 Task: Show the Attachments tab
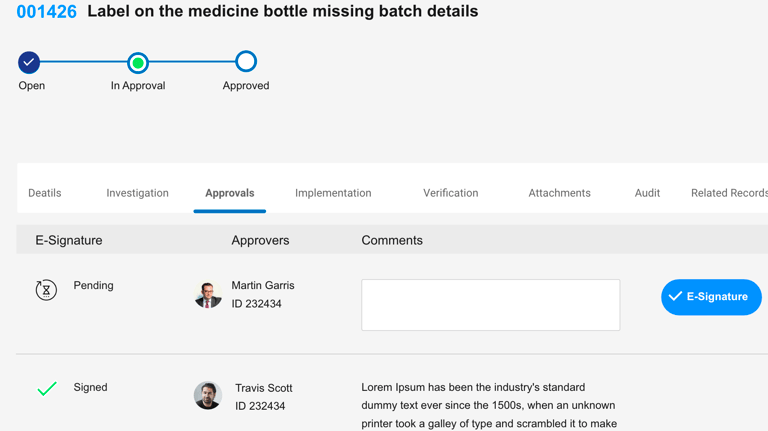click(x=559, y=193)
